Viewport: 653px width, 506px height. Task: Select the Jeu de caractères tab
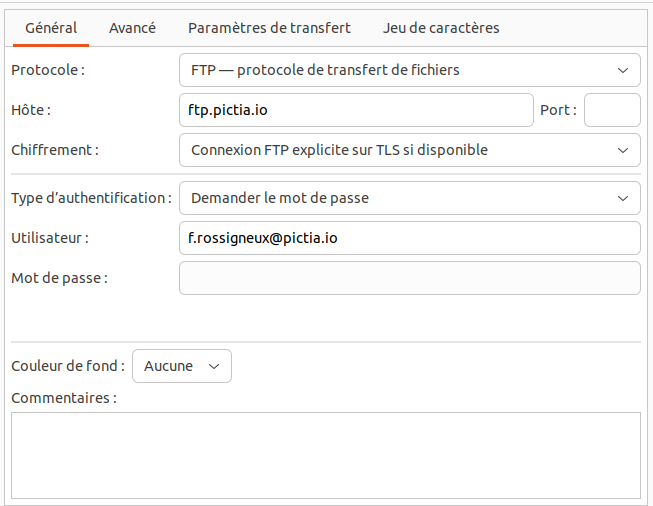pos(441,28)
